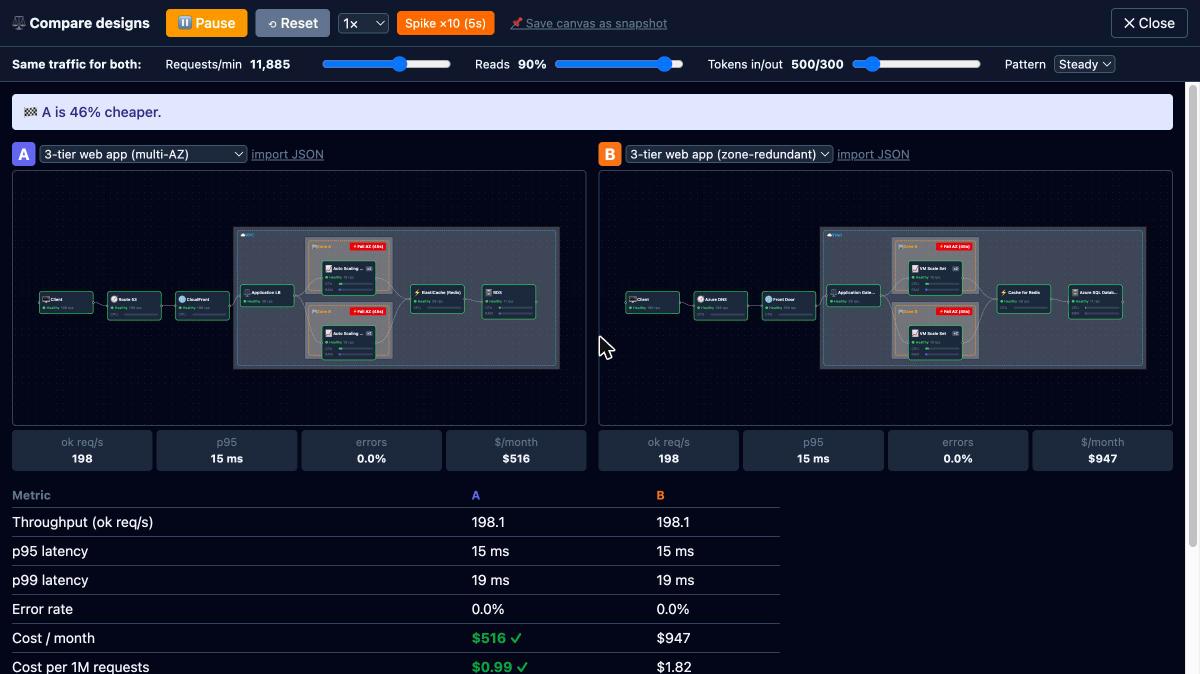Click the orange B design badge

coord(609,154)
